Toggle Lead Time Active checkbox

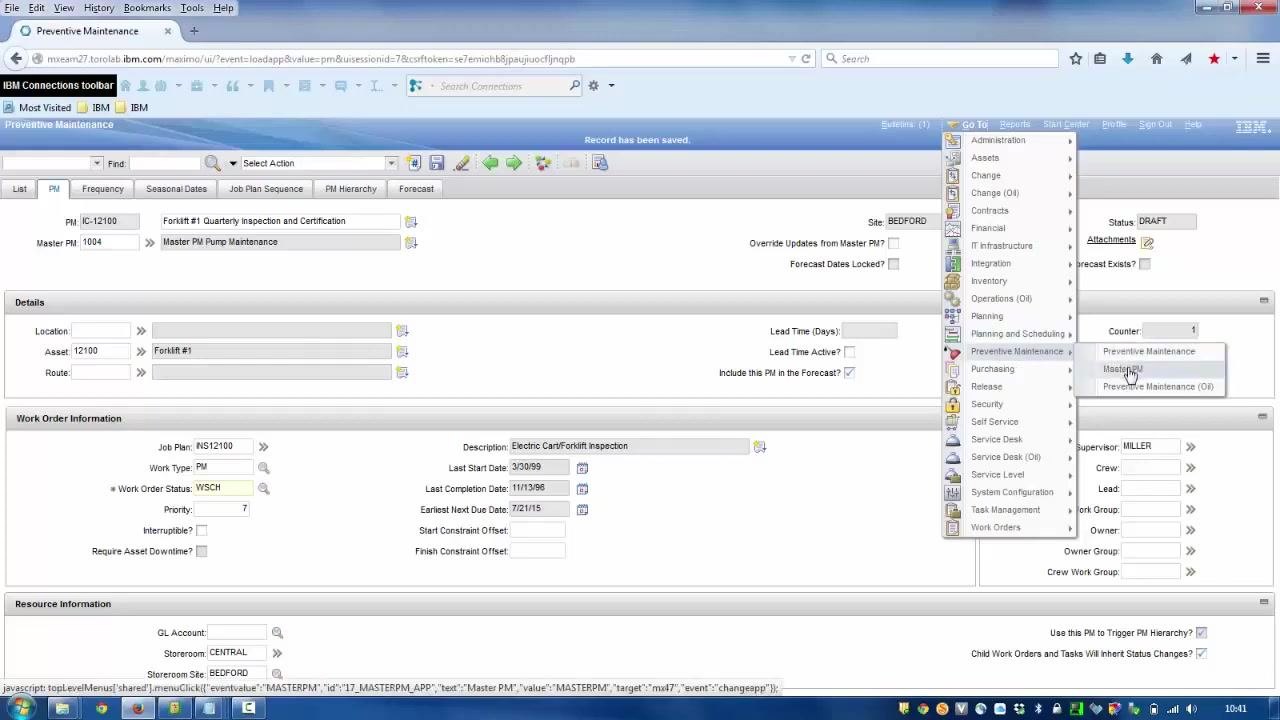point(850,352)
